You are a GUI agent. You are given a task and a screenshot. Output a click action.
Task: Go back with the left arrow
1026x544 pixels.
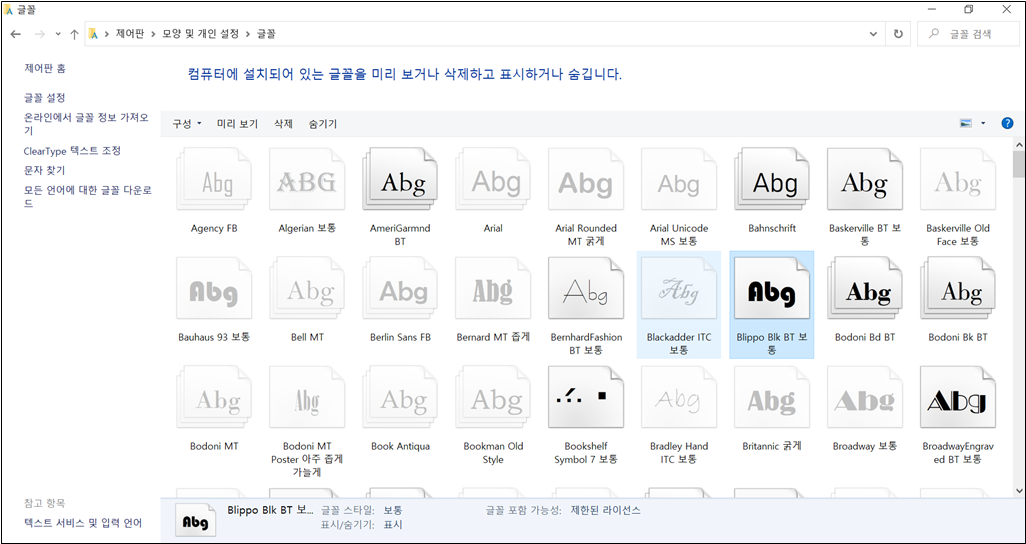tap(16, 34)
